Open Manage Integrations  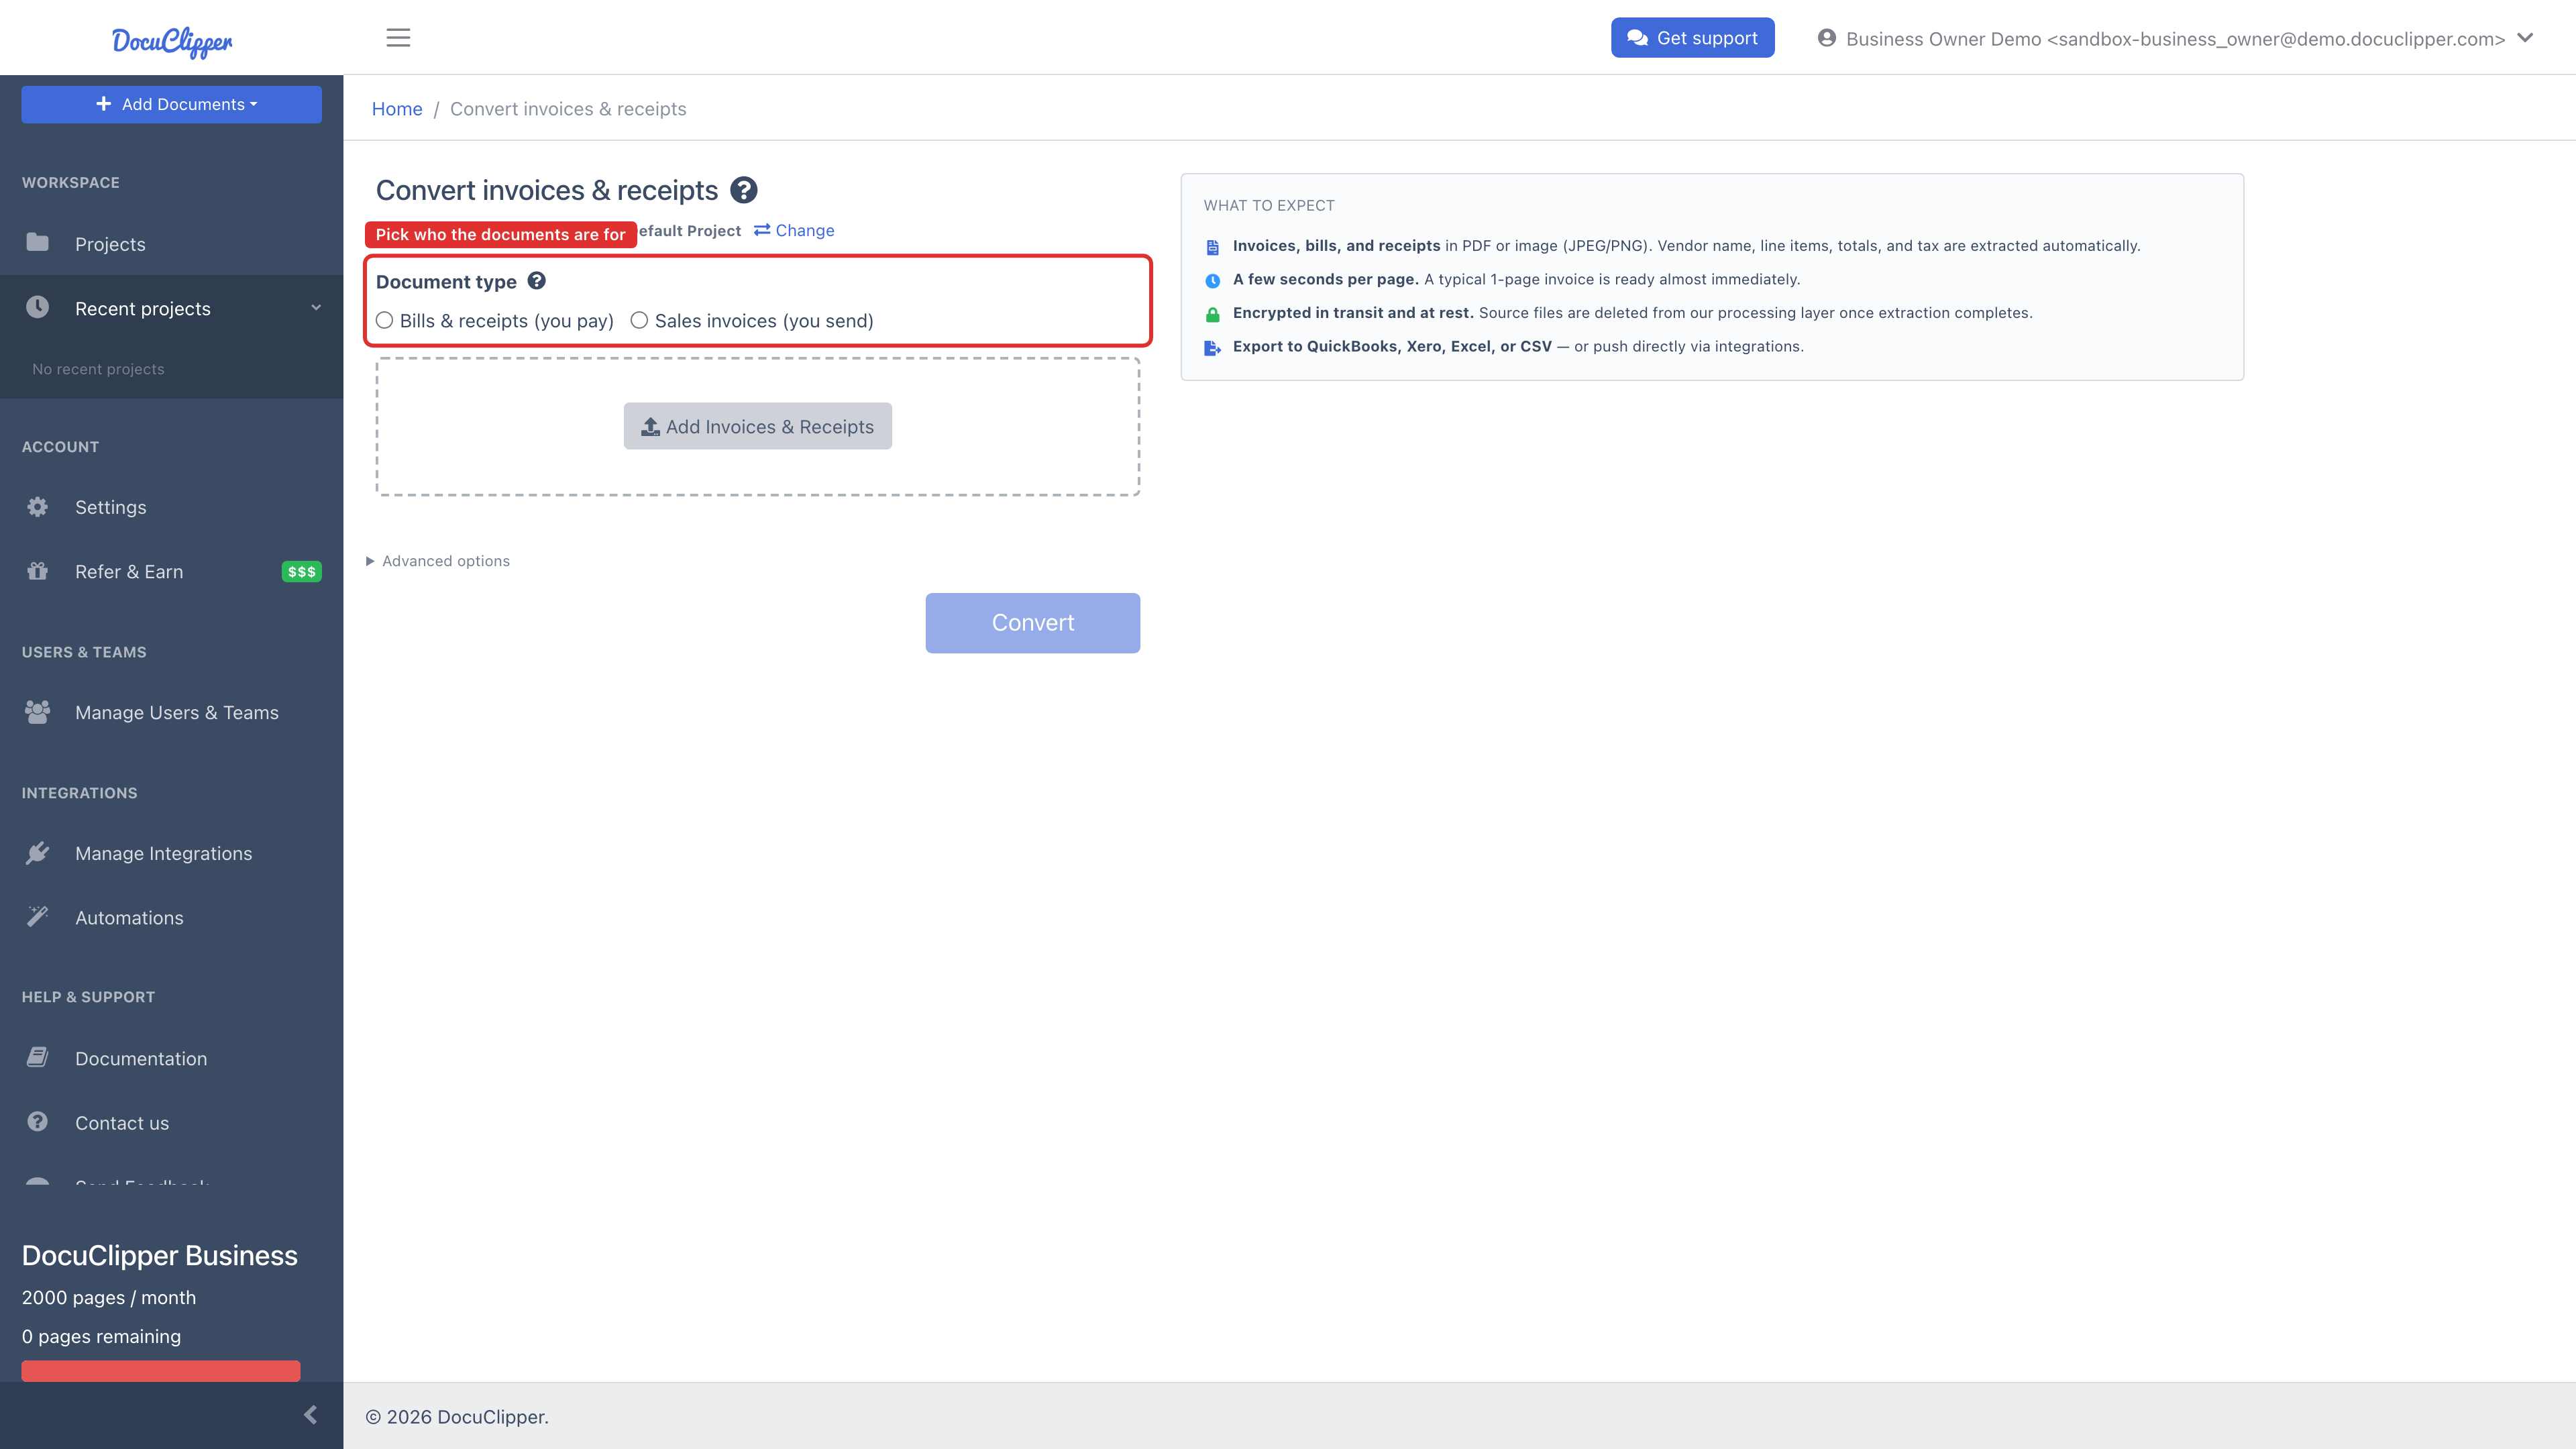(x=172, y=854)
